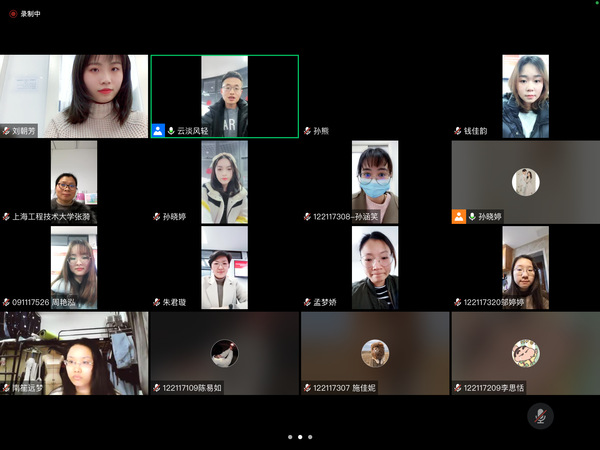Click the green microphone icon beside 云淡风轻

click(x=171, y=131)
